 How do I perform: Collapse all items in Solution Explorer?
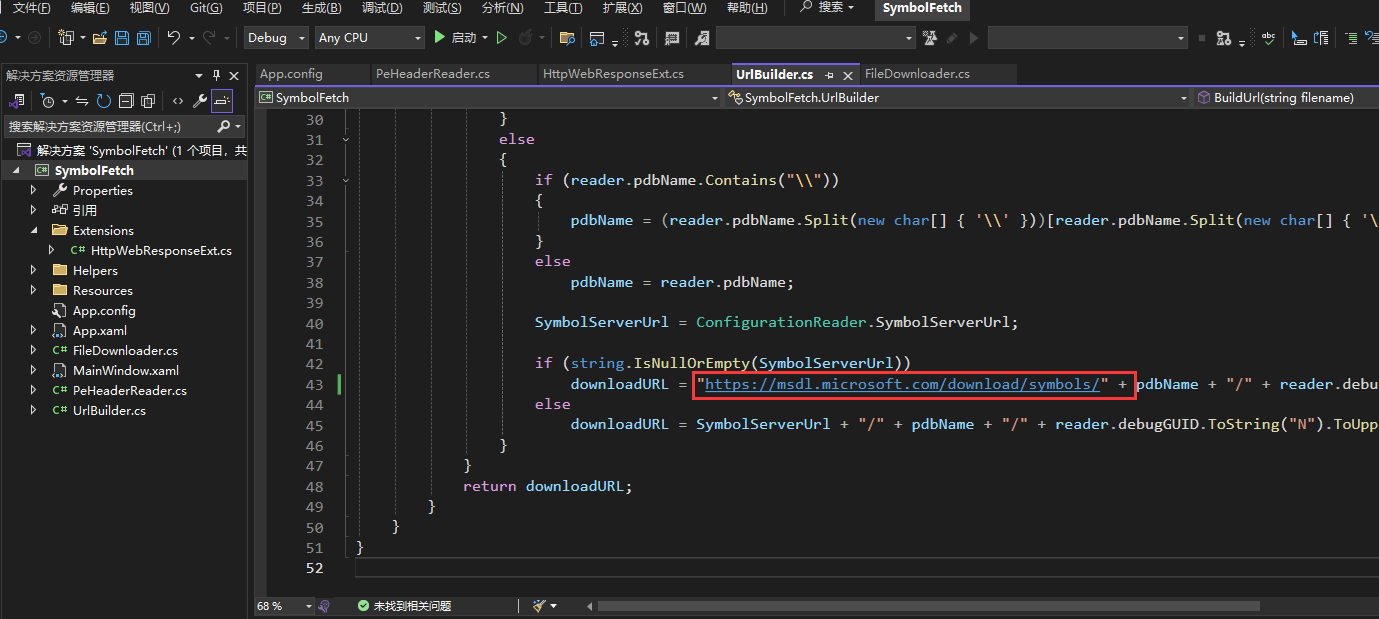[x=126, y=101]
